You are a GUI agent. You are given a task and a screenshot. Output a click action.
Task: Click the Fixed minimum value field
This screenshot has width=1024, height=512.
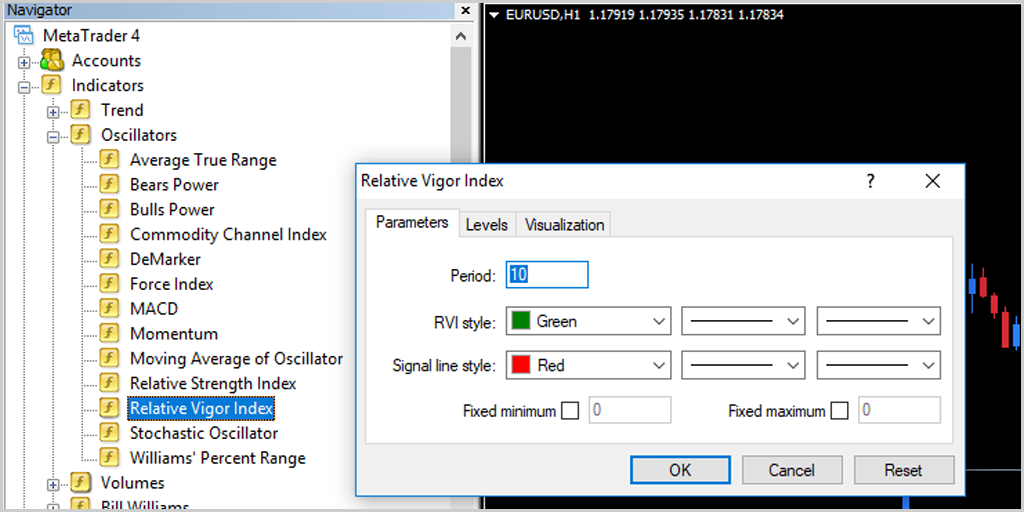(630, 411)
